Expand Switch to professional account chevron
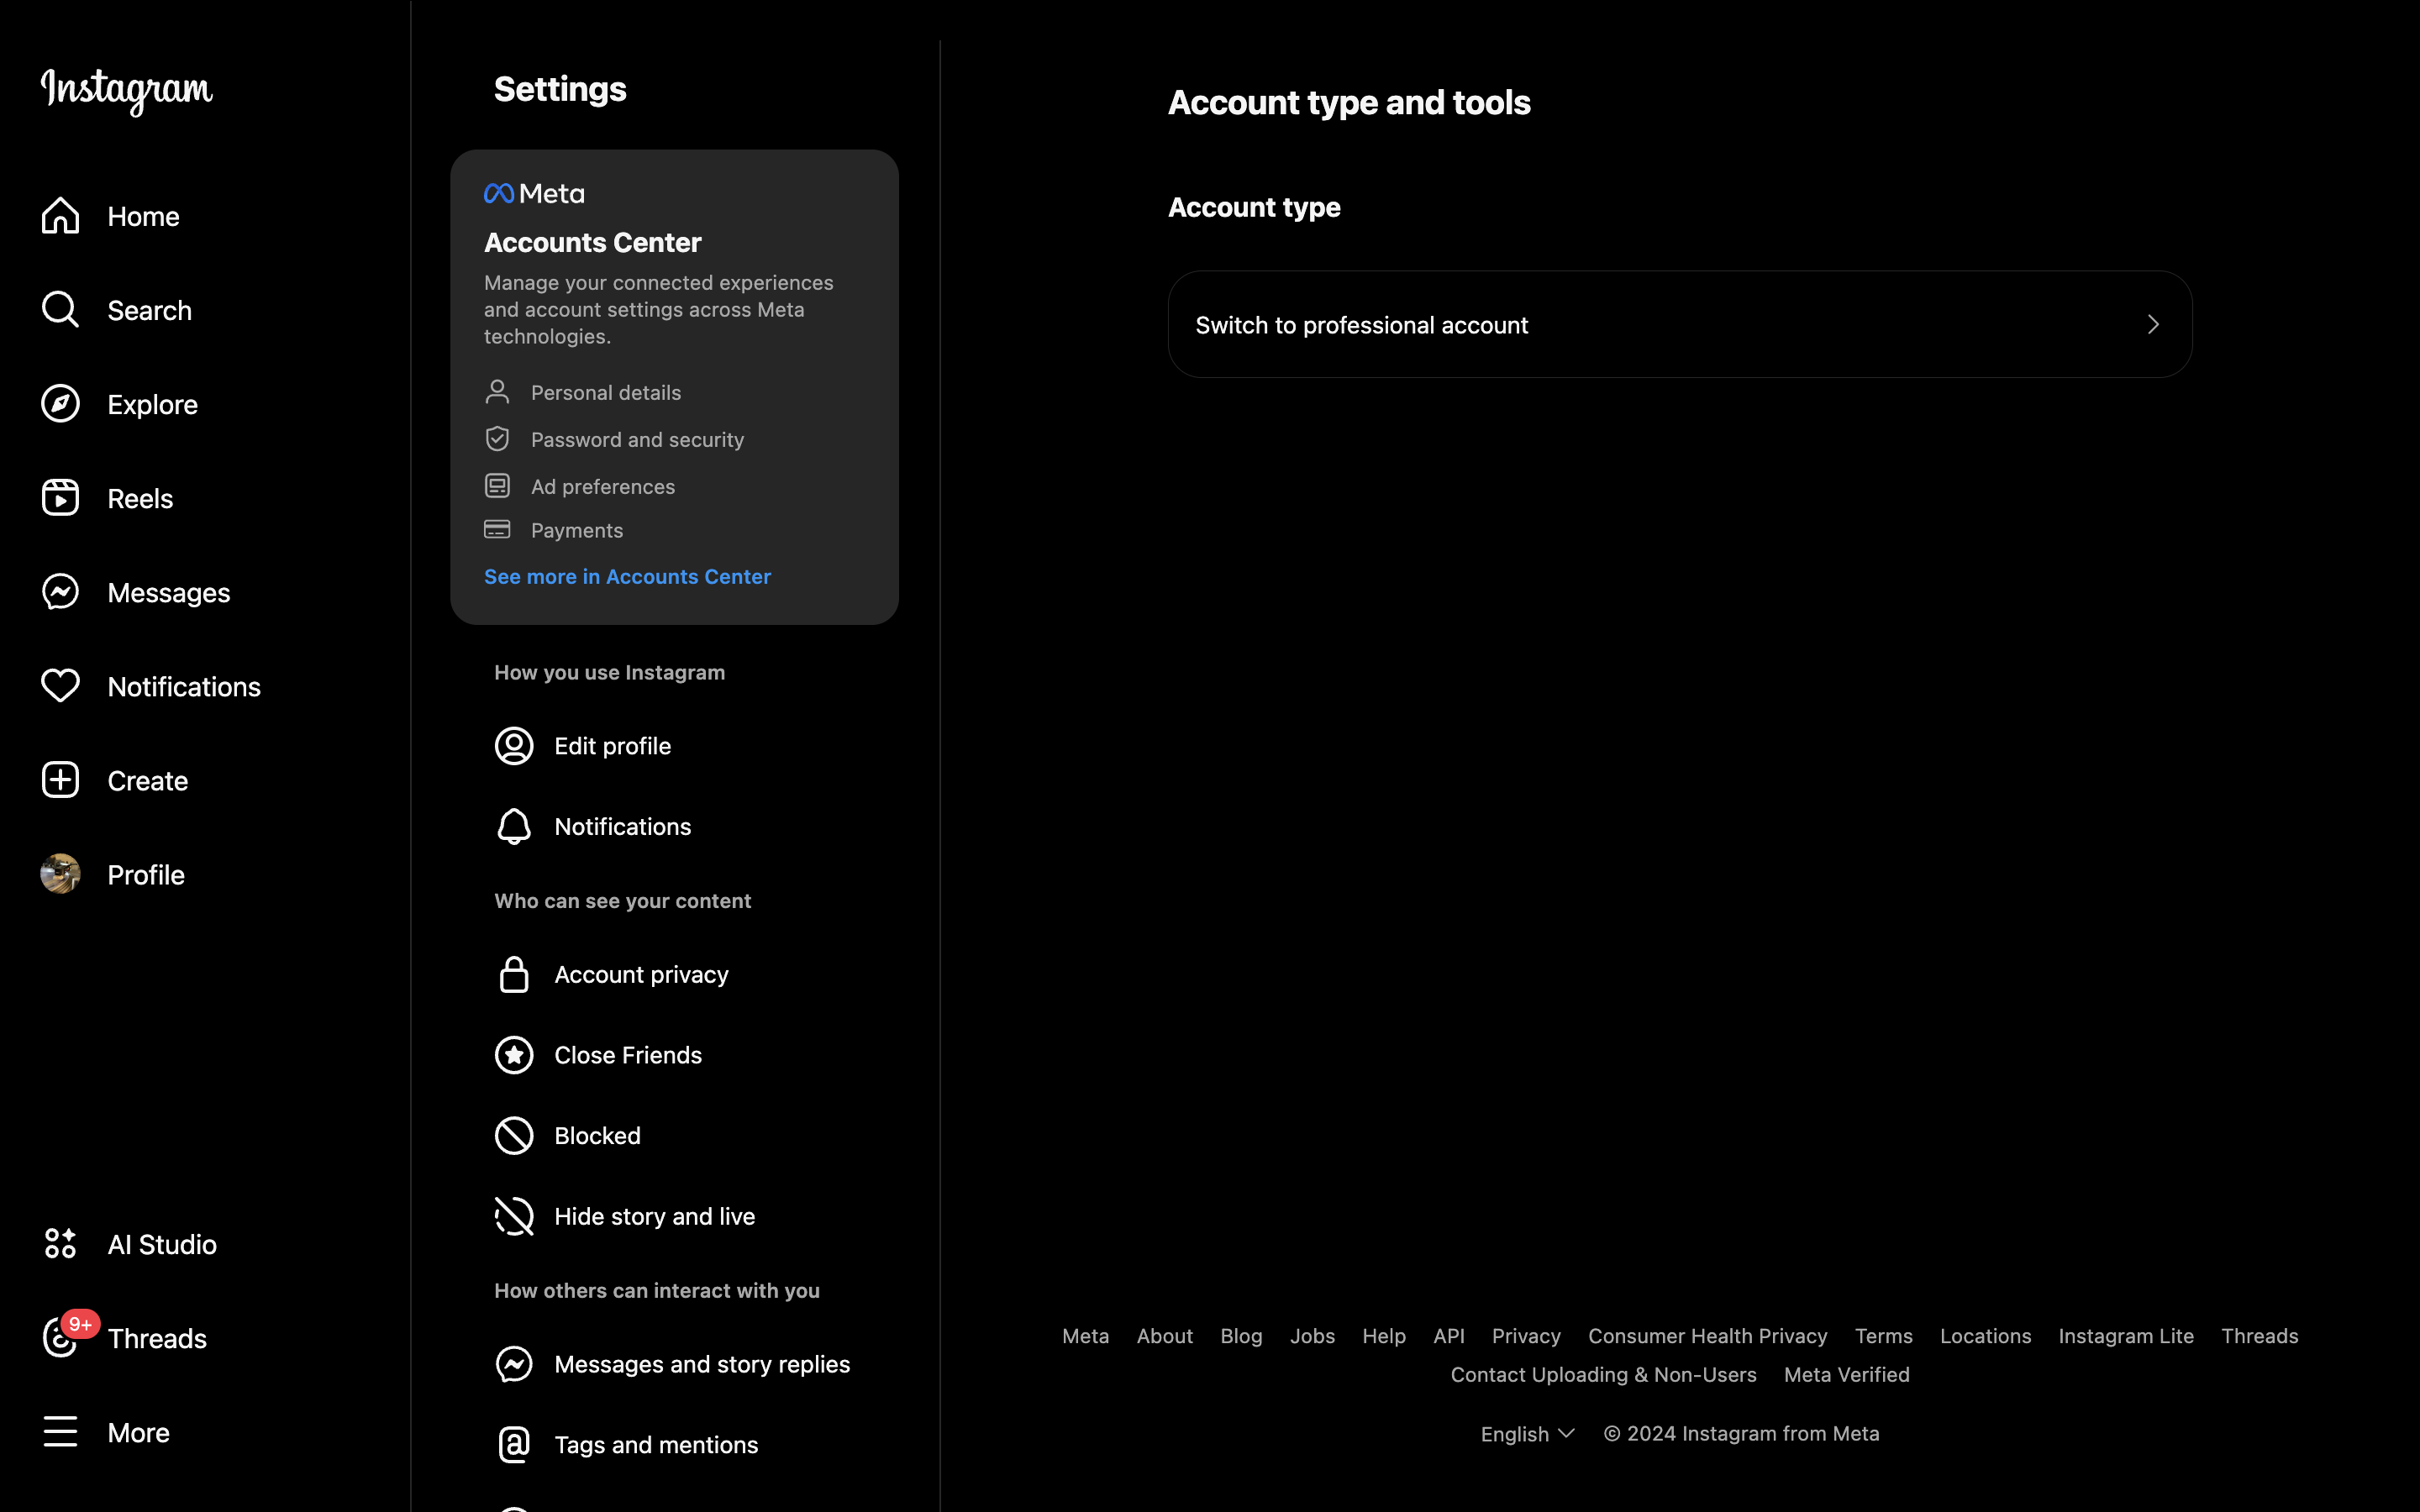The height and width of the screenshot is (1512, 2420). click(x=2153, y=325)
